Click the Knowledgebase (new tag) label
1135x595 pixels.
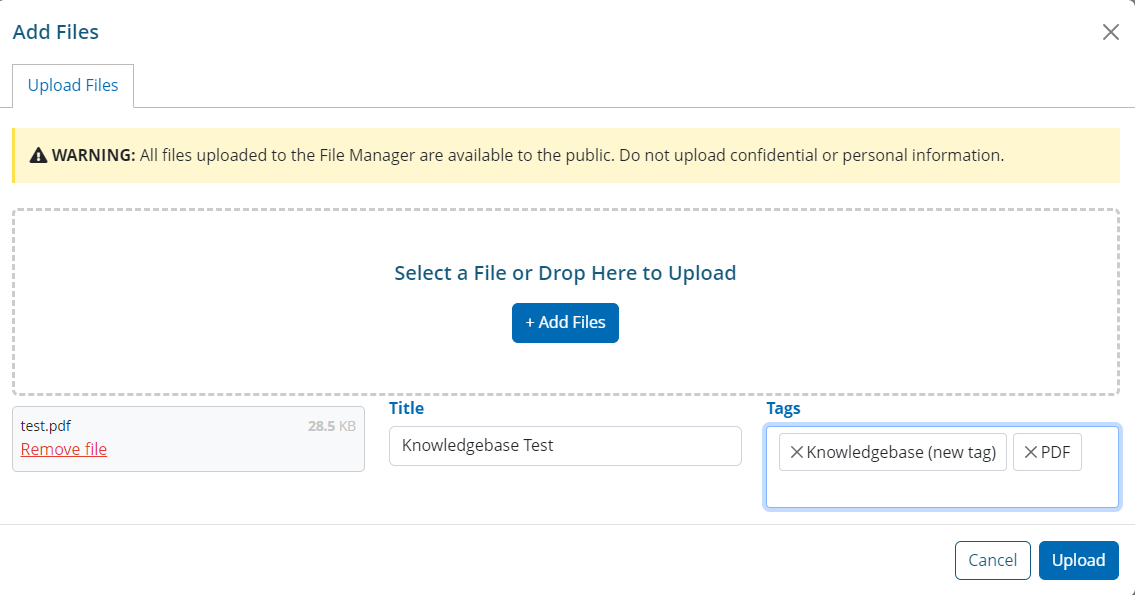pyautogui.click(x=901, y=452)
